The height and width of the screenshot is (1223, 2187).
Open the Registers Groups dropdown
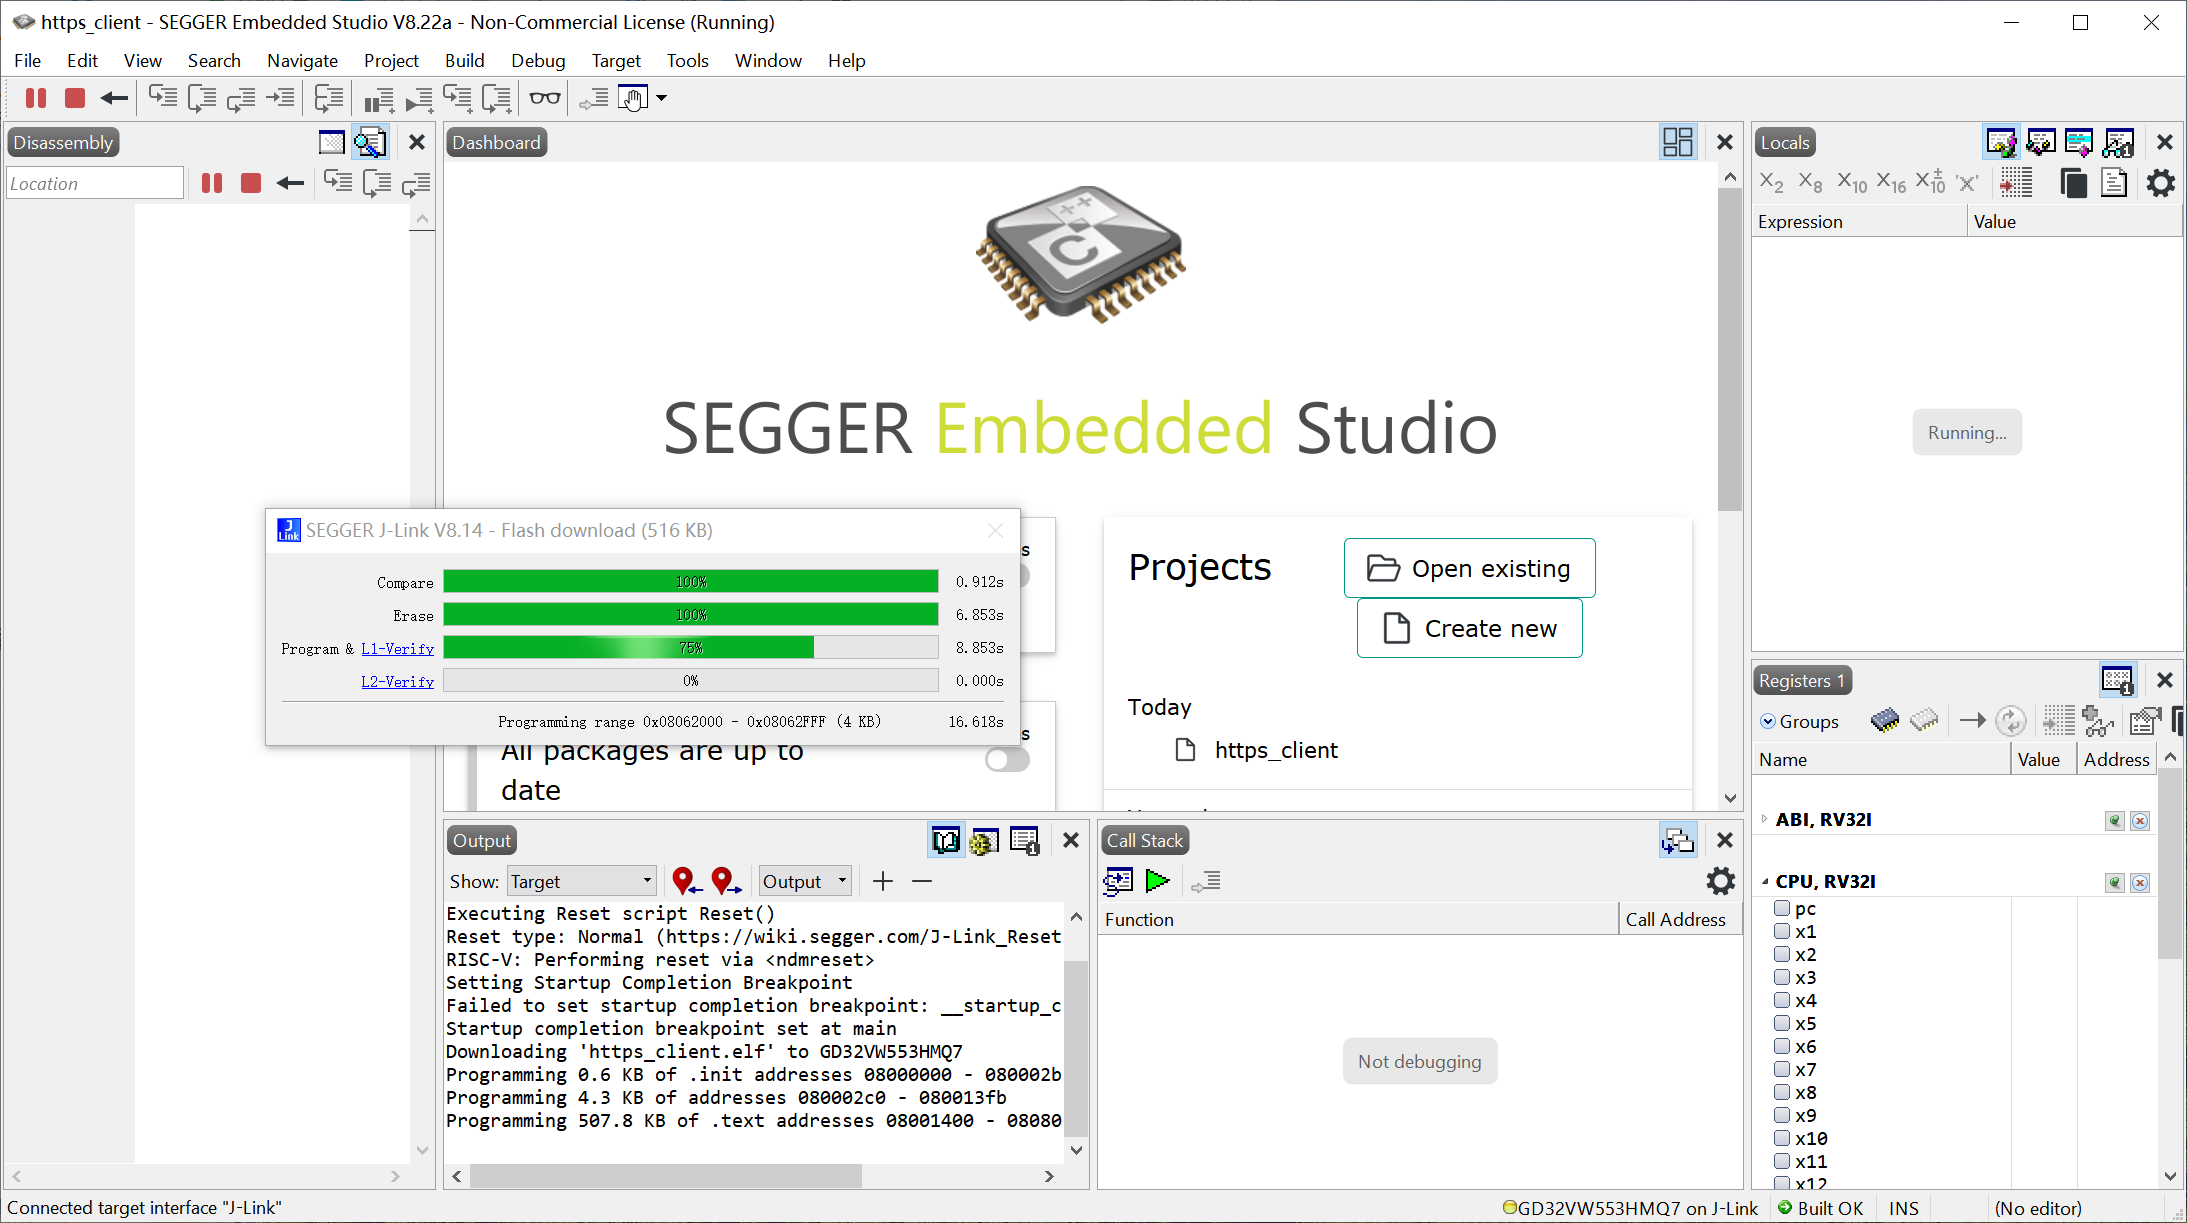[1799, 721]
